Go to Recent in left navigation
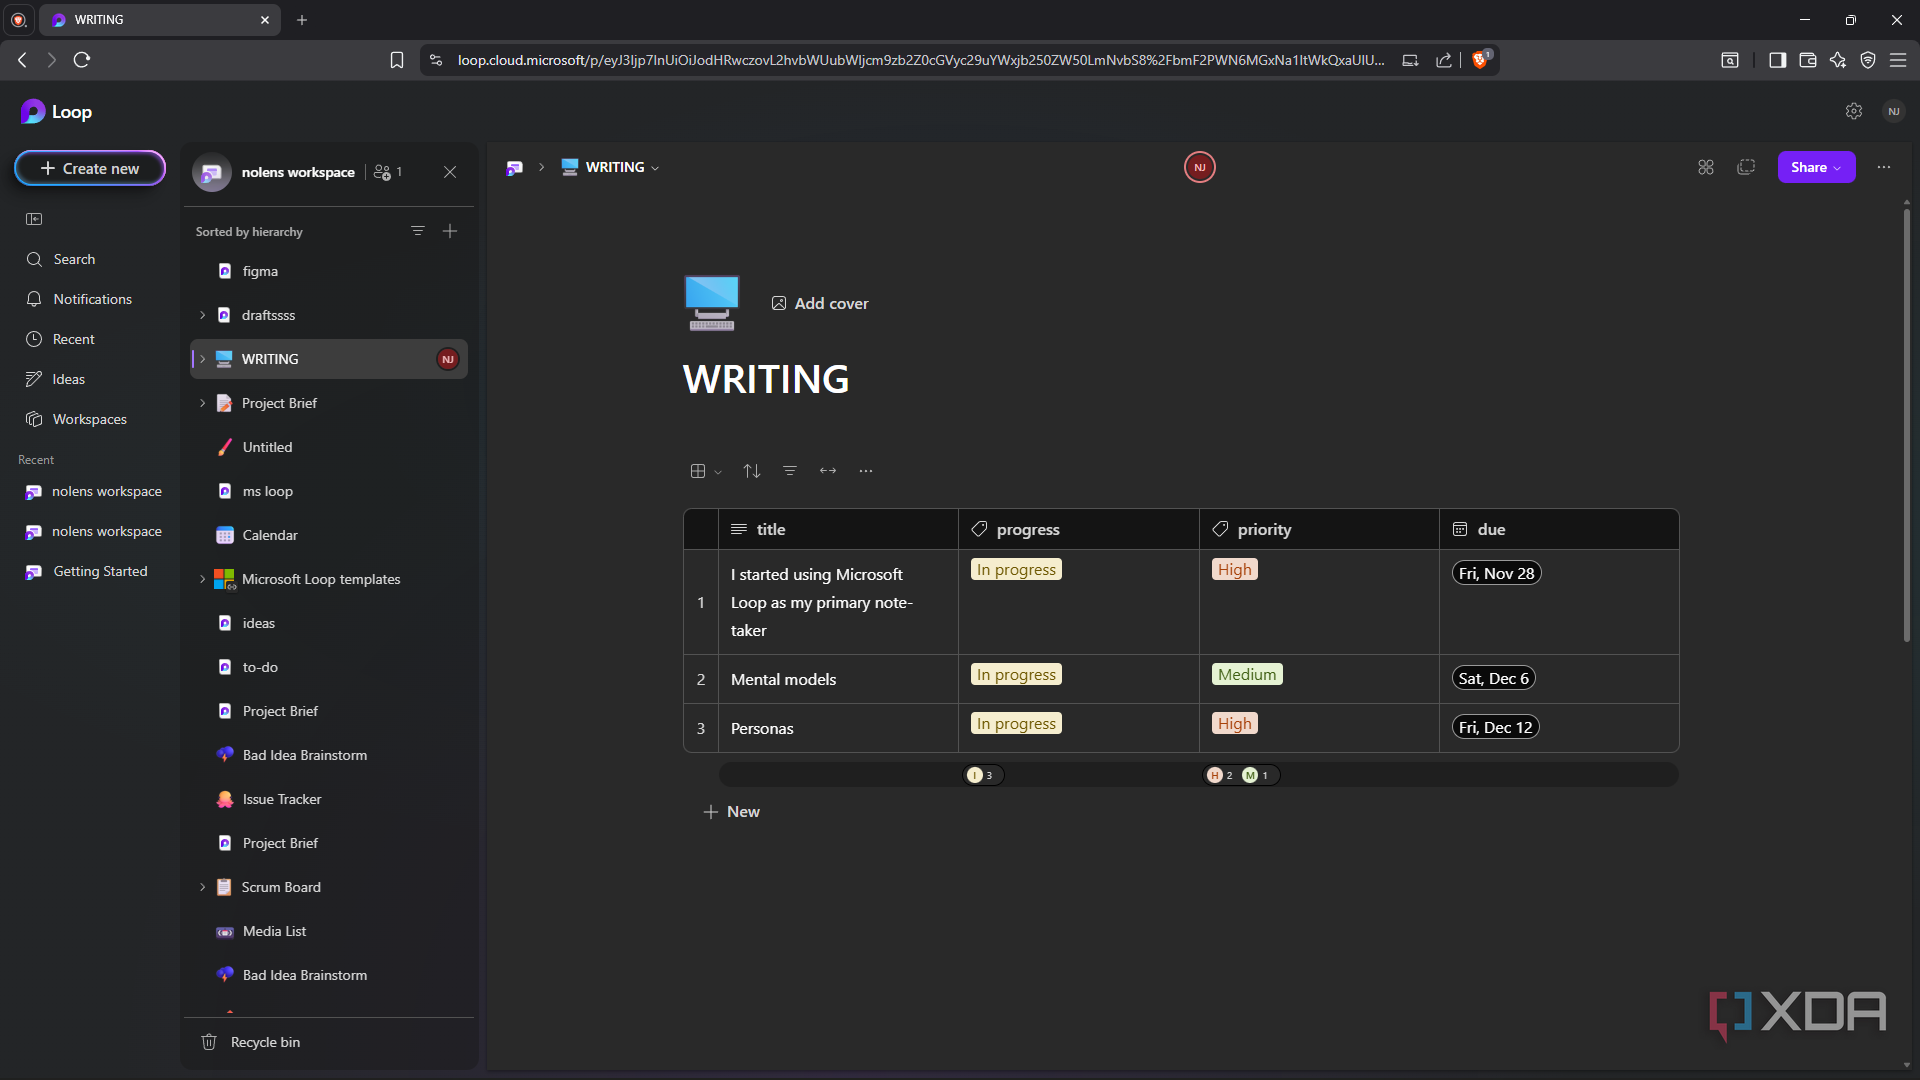 61,339
